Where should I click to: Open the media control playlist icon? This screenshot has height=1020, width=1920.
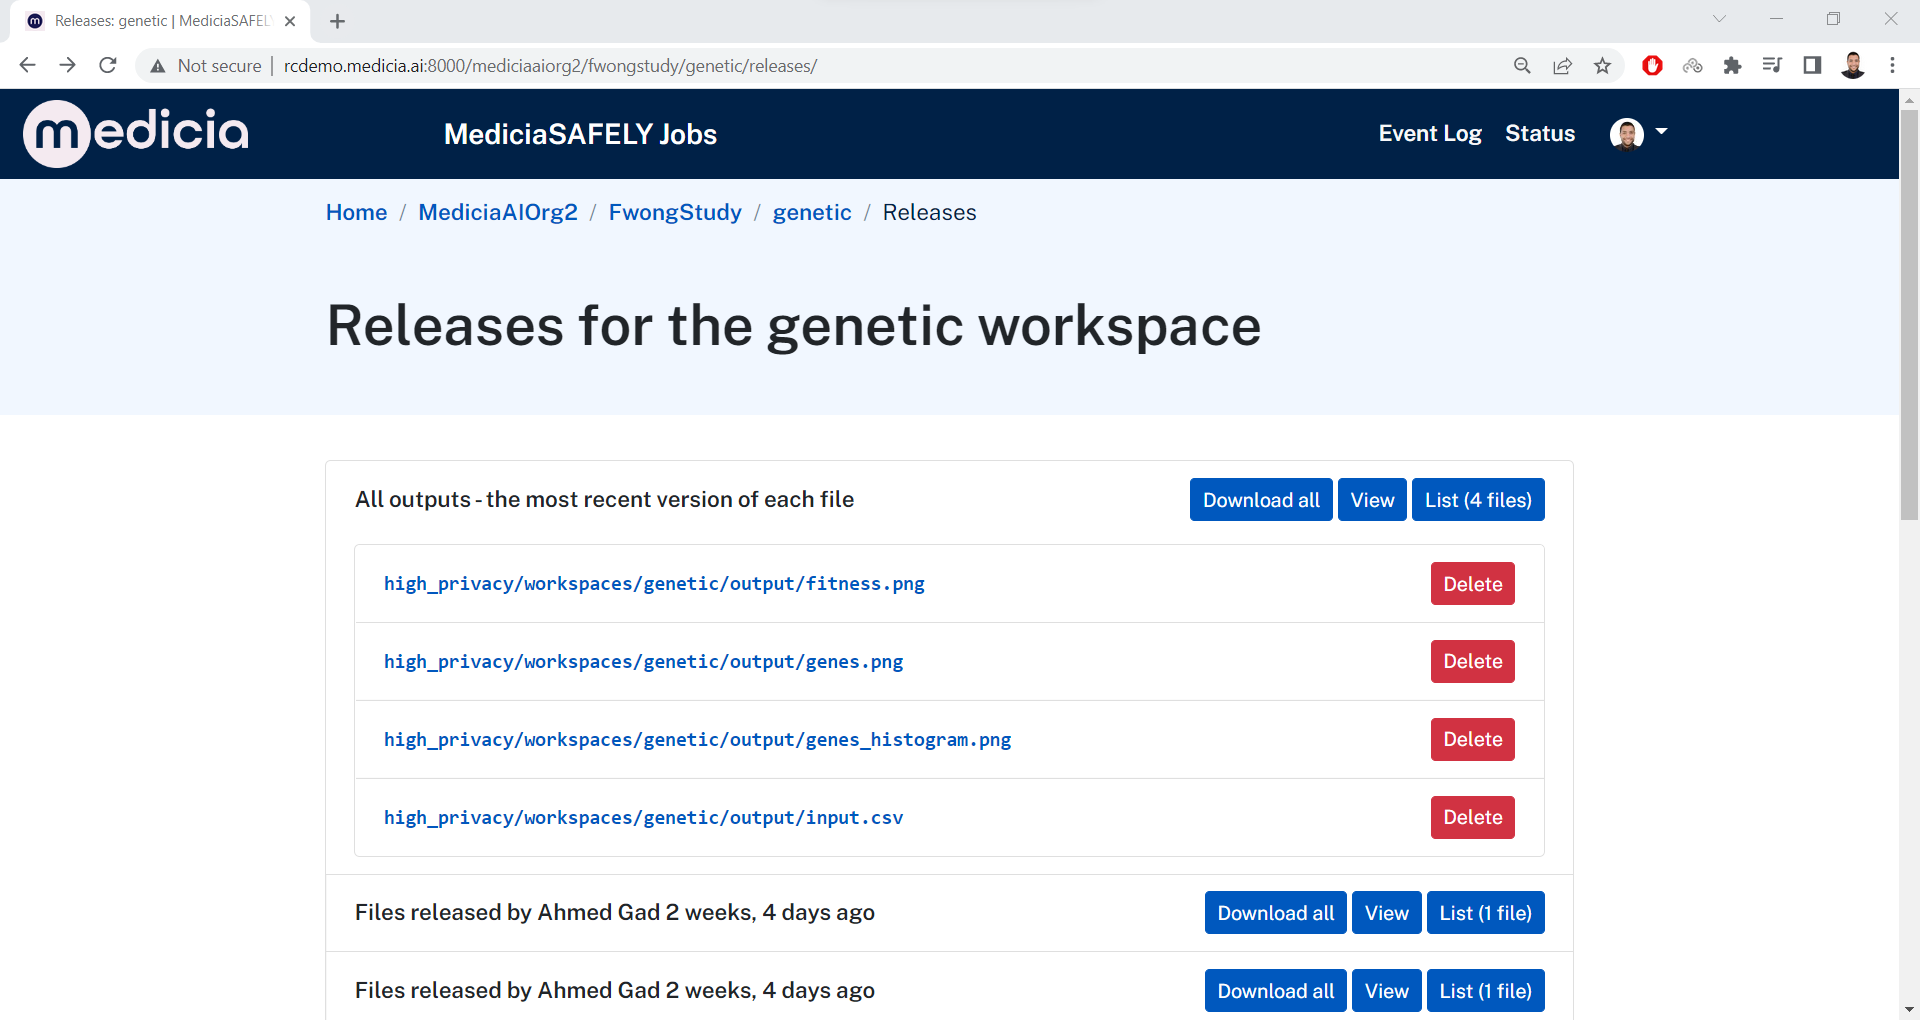pos(1772,66)
